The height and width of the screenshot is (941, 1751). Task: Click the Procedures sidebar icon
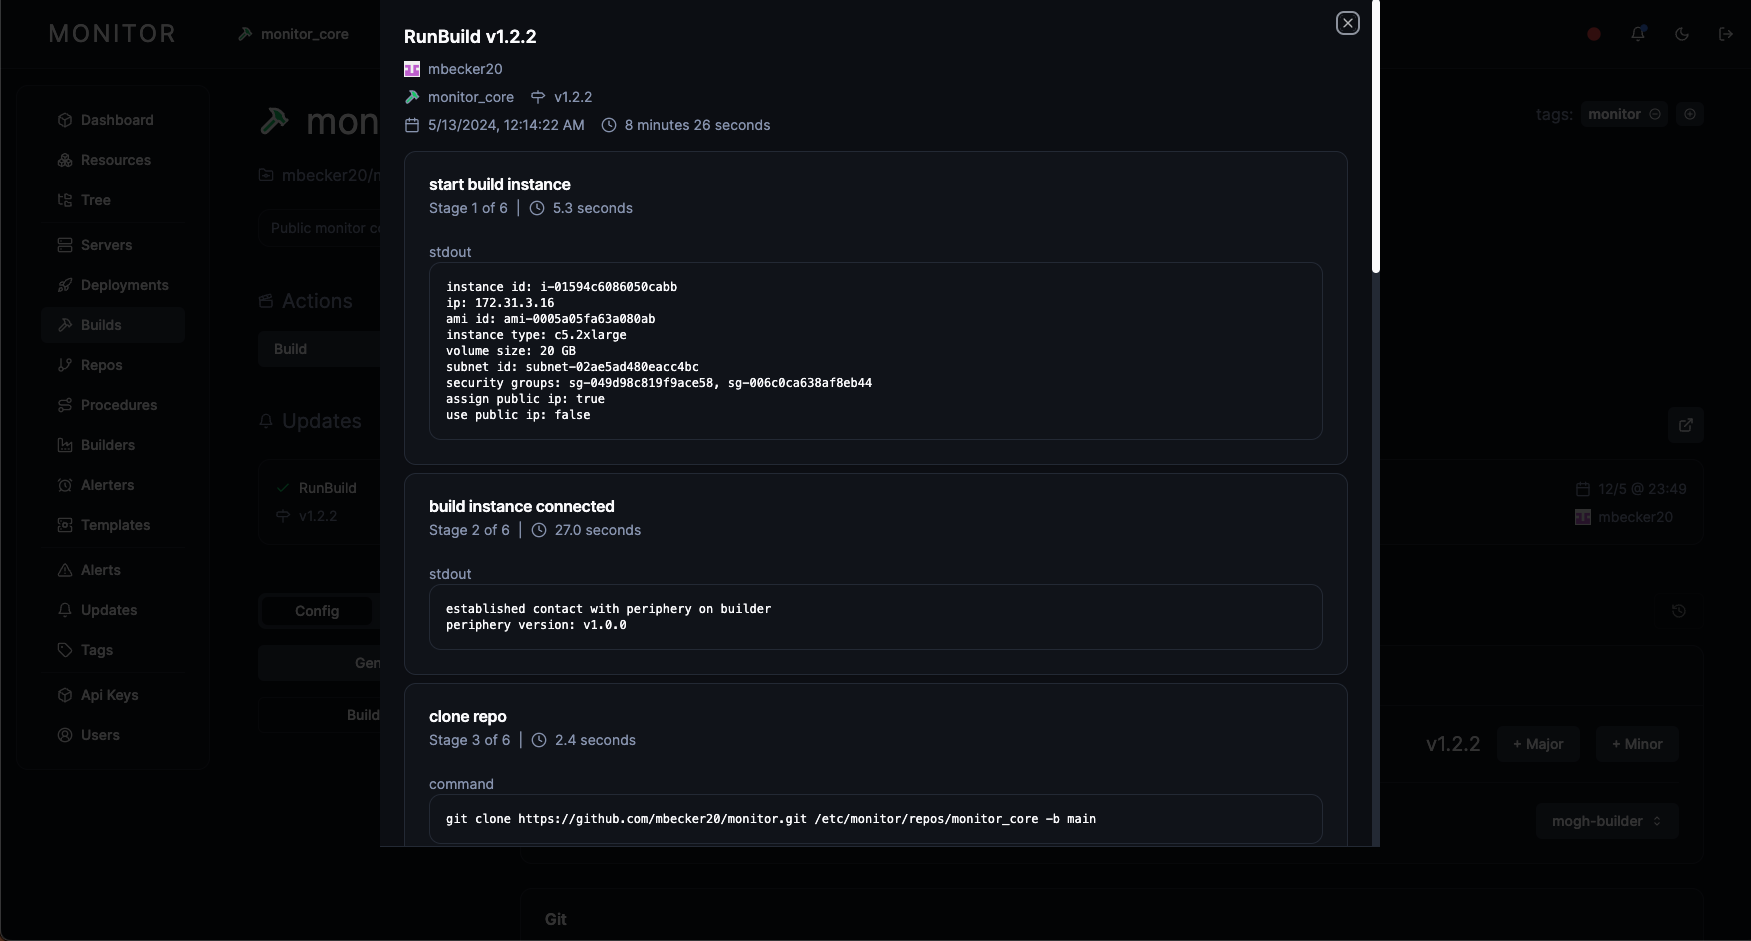(65, 405)
